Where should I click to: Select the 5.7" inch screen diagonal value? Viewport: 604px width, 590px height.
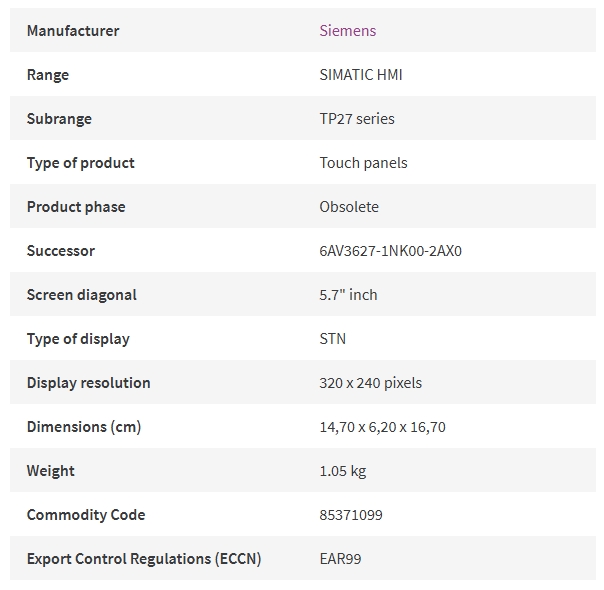pyautogui.click(x=348, y=295)
